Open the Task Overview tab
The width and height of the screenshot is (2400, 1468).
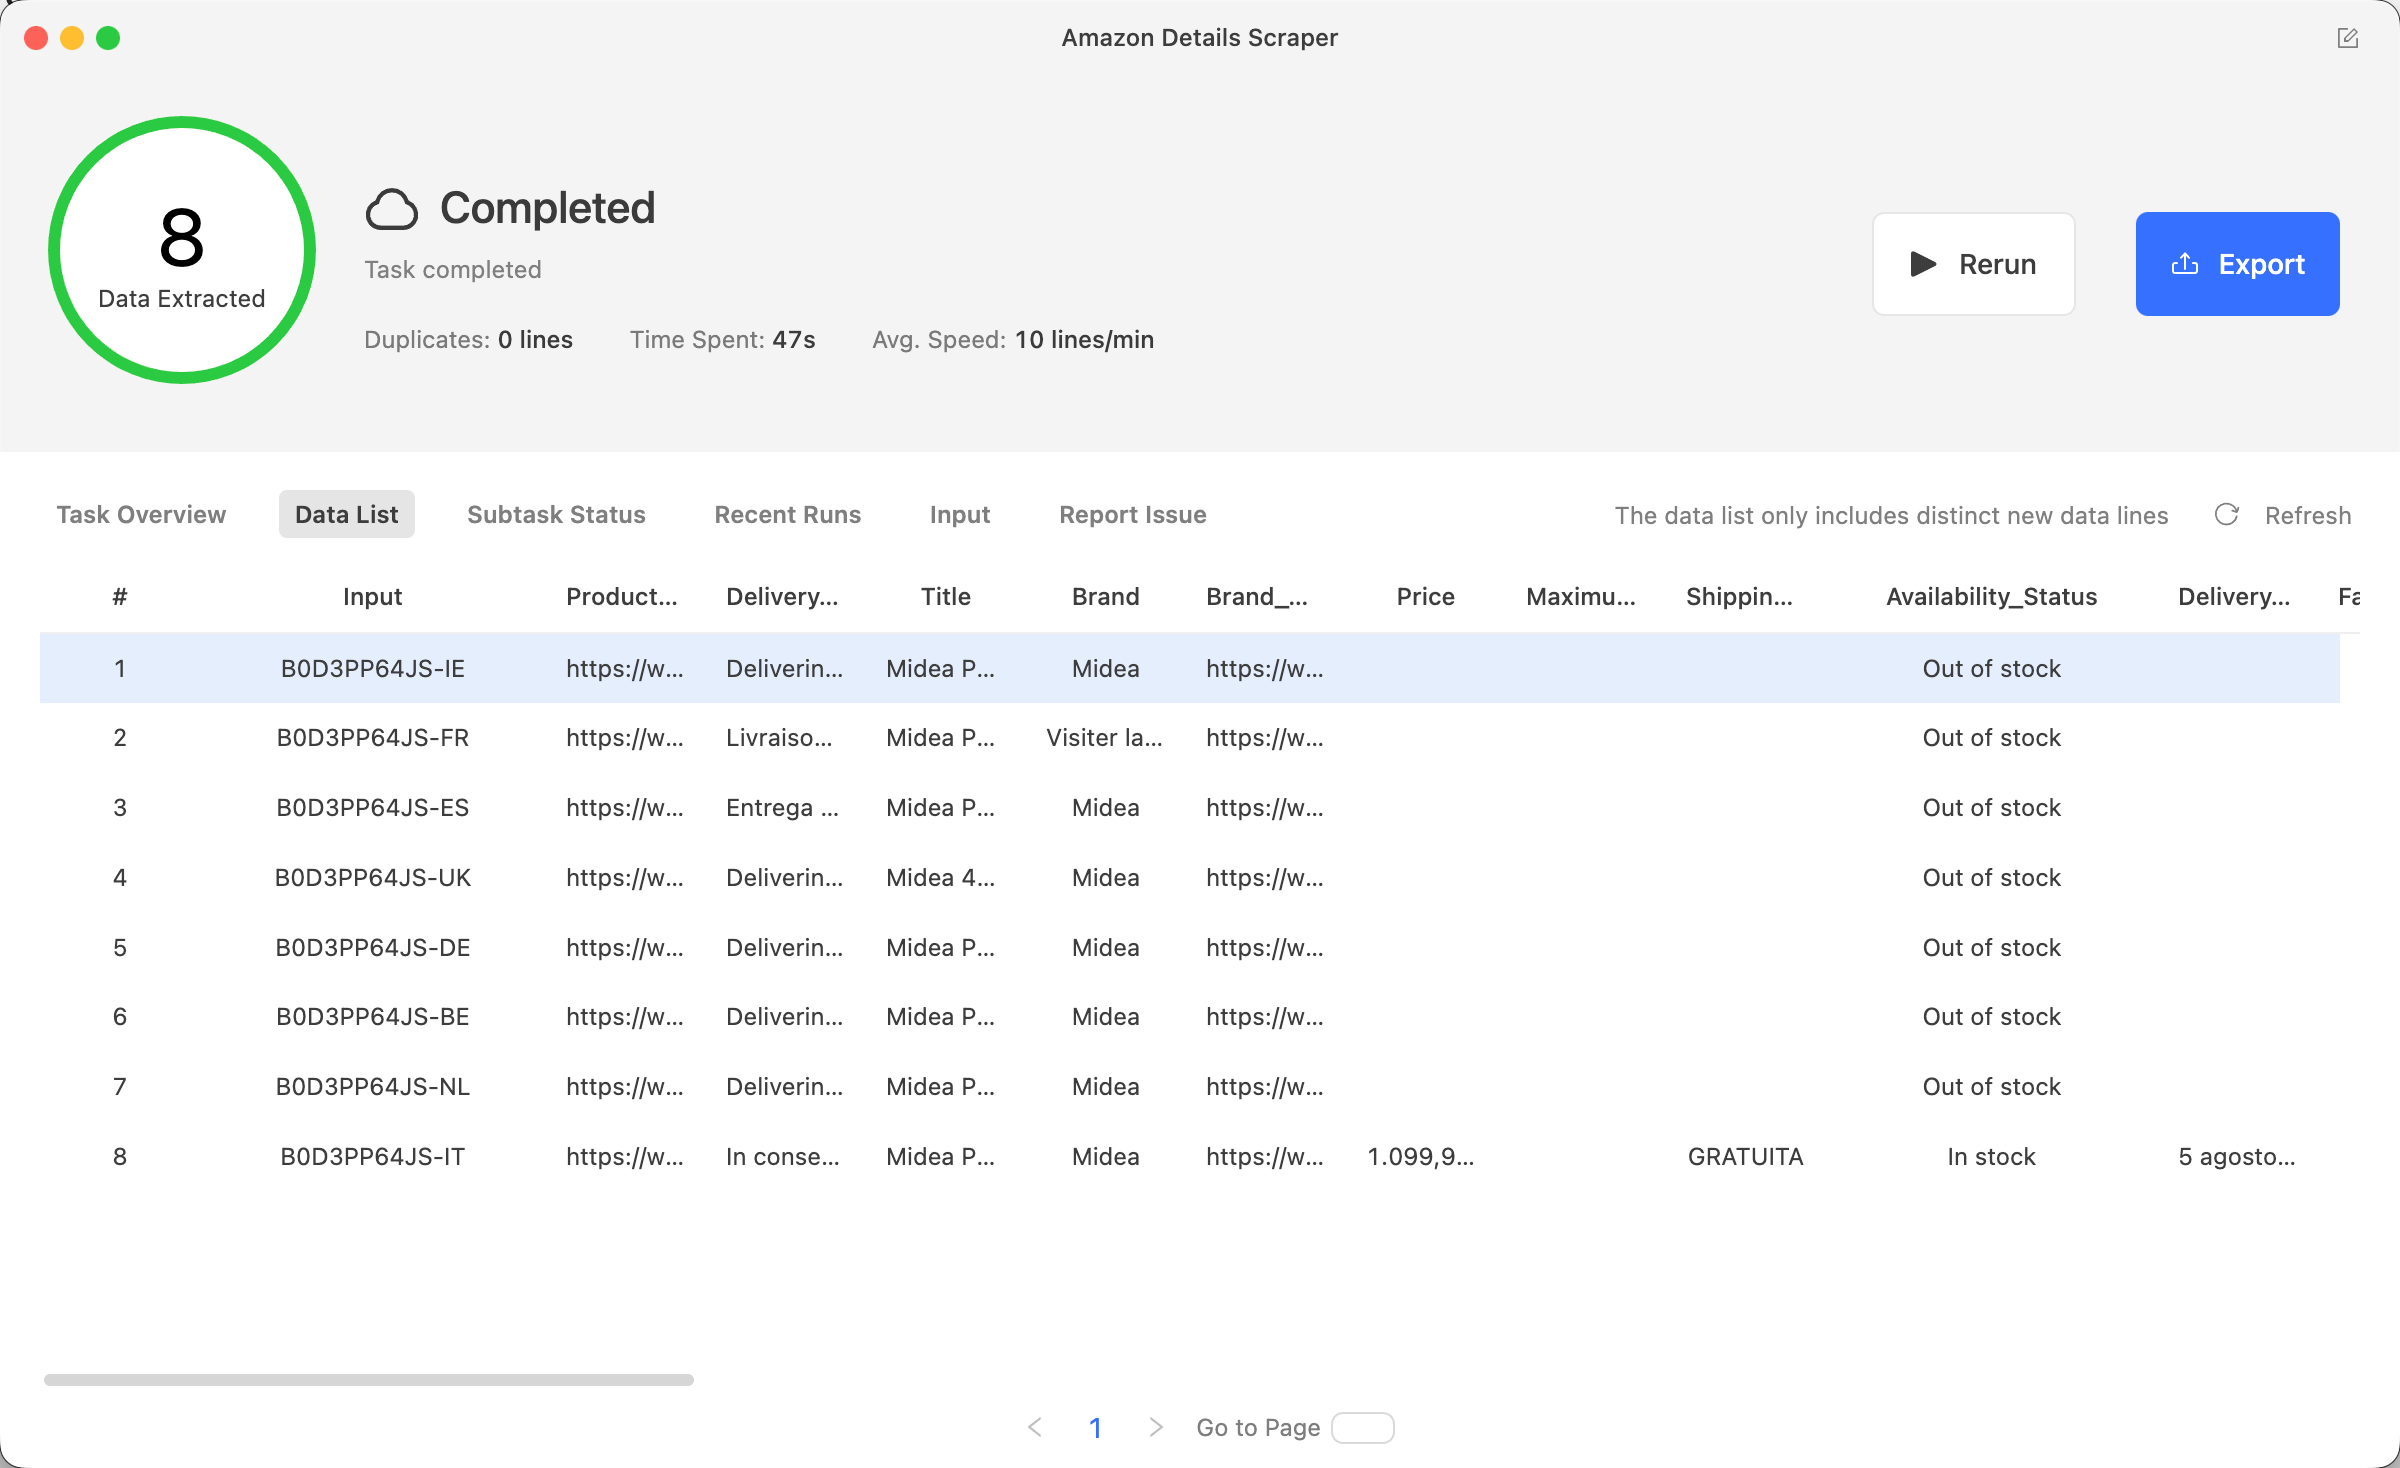(141, 515)
